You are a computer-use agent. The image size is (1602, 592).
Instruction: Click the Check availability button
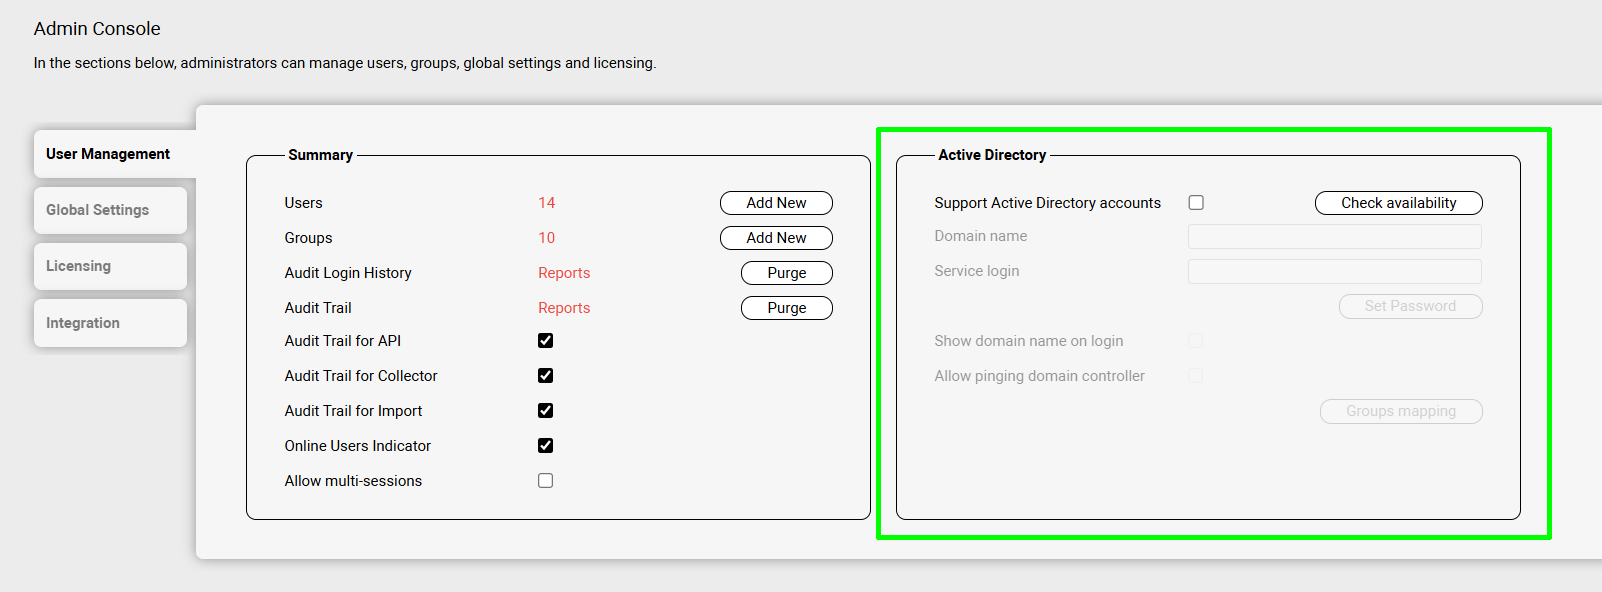pyautogui.click(x=1398, y=203)
